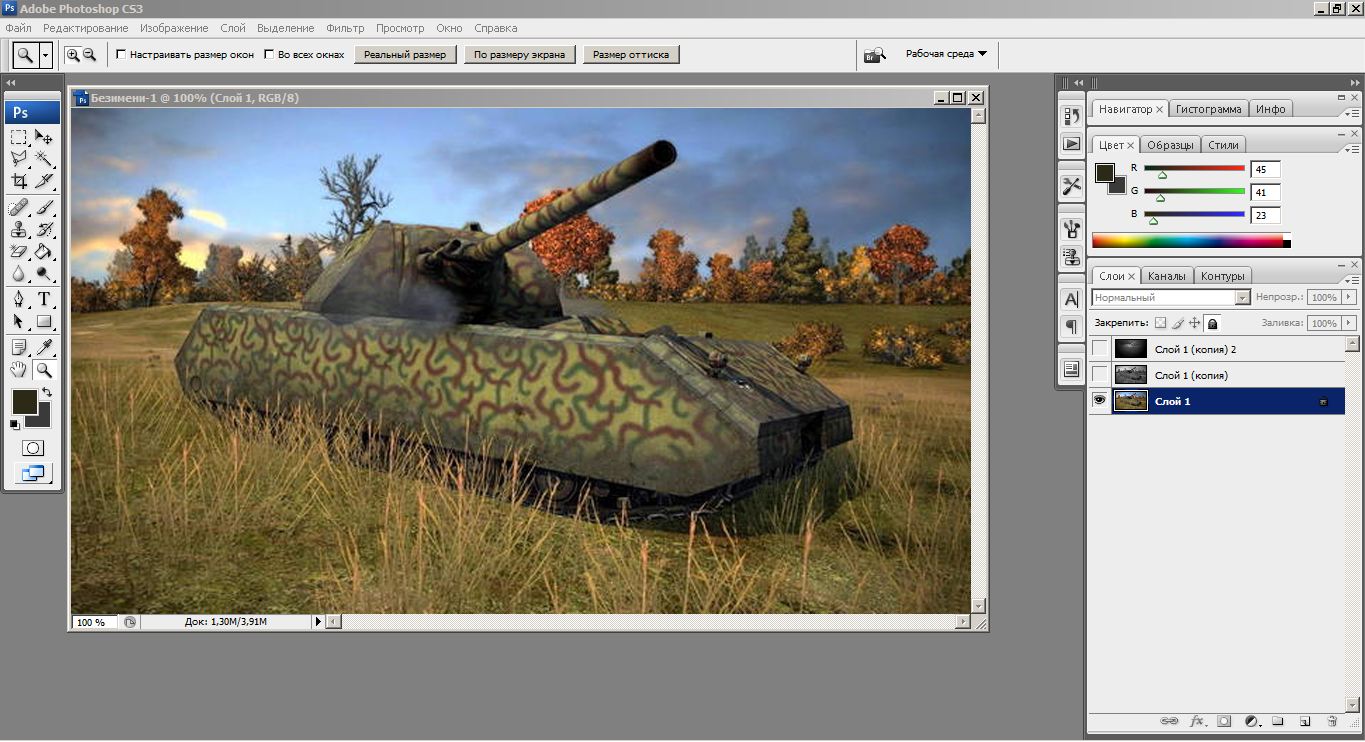Switch to the Гистограмма tab
Viewport: 1365px width, 742px height.
coord(1209,109)
